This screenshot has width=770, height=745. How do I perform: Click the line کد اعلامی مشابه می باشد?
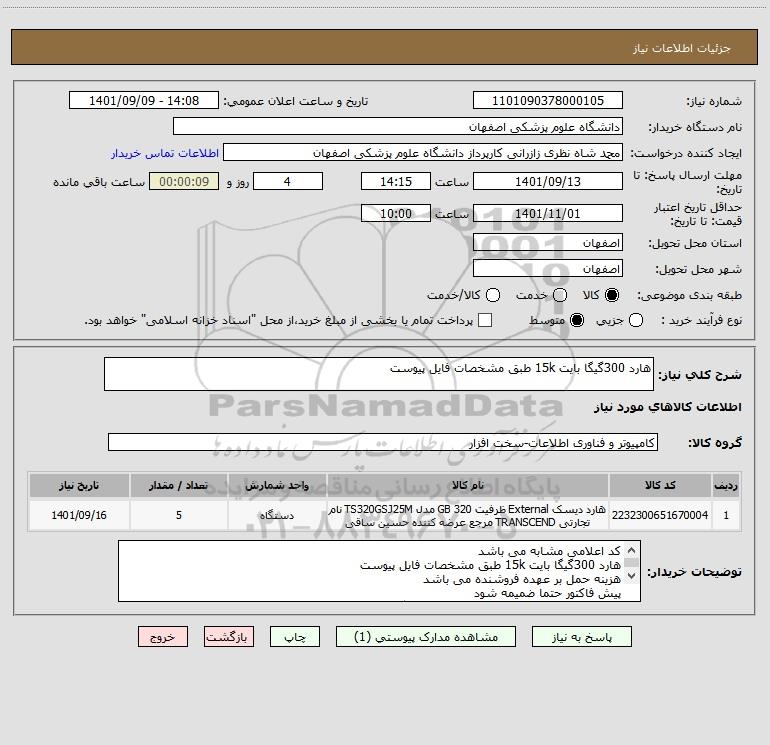549,551
